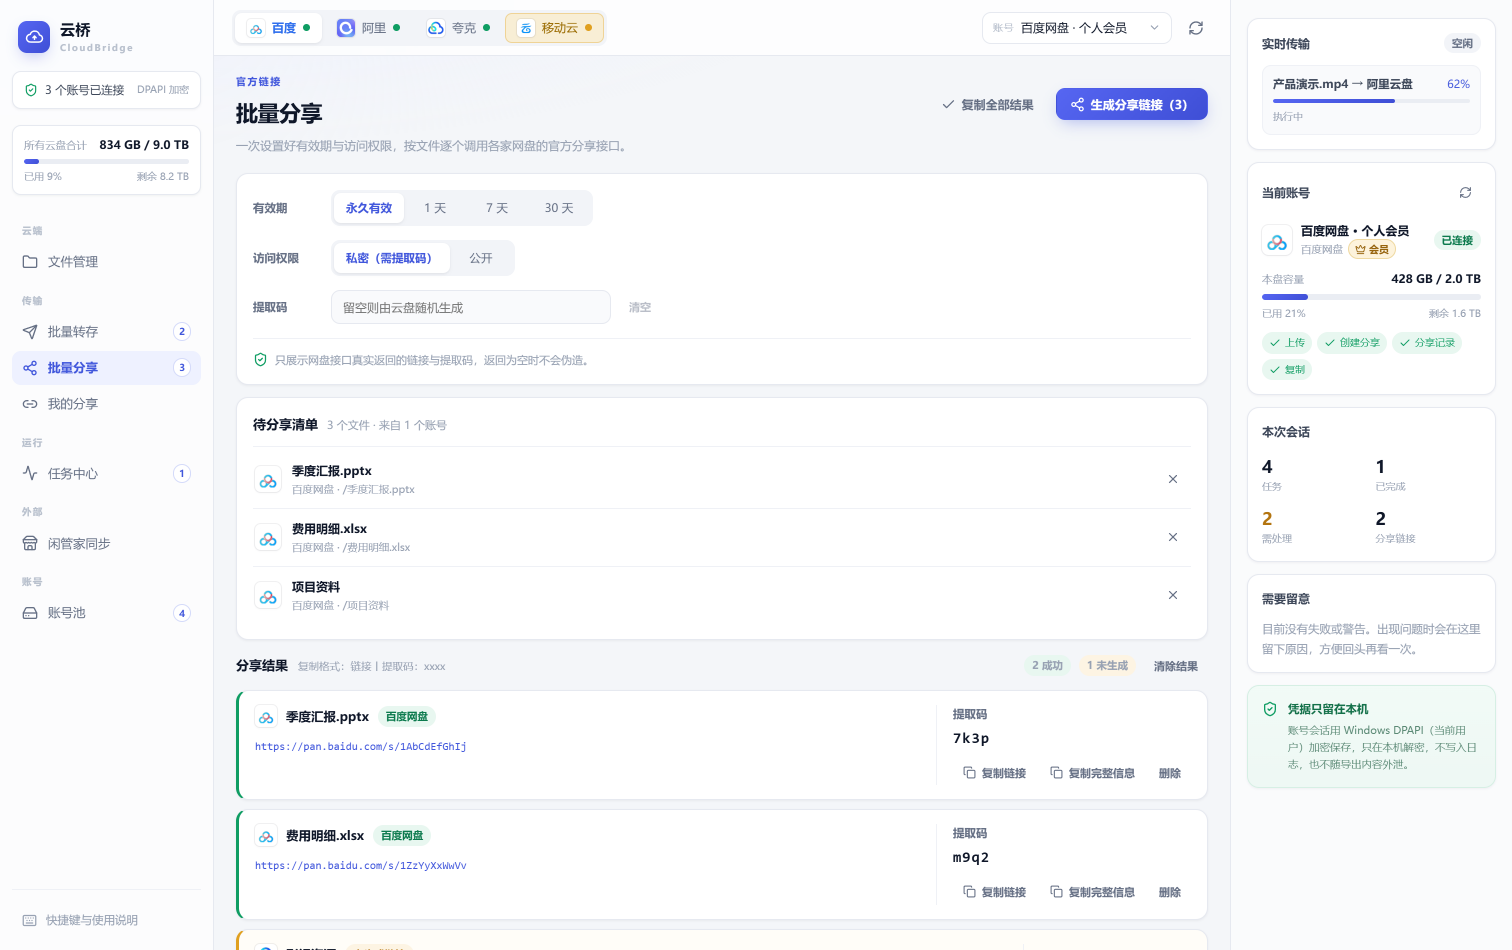Switch to the 移动云 account tab
This screenshot has width=1512, height=950.
coord(554,28)
